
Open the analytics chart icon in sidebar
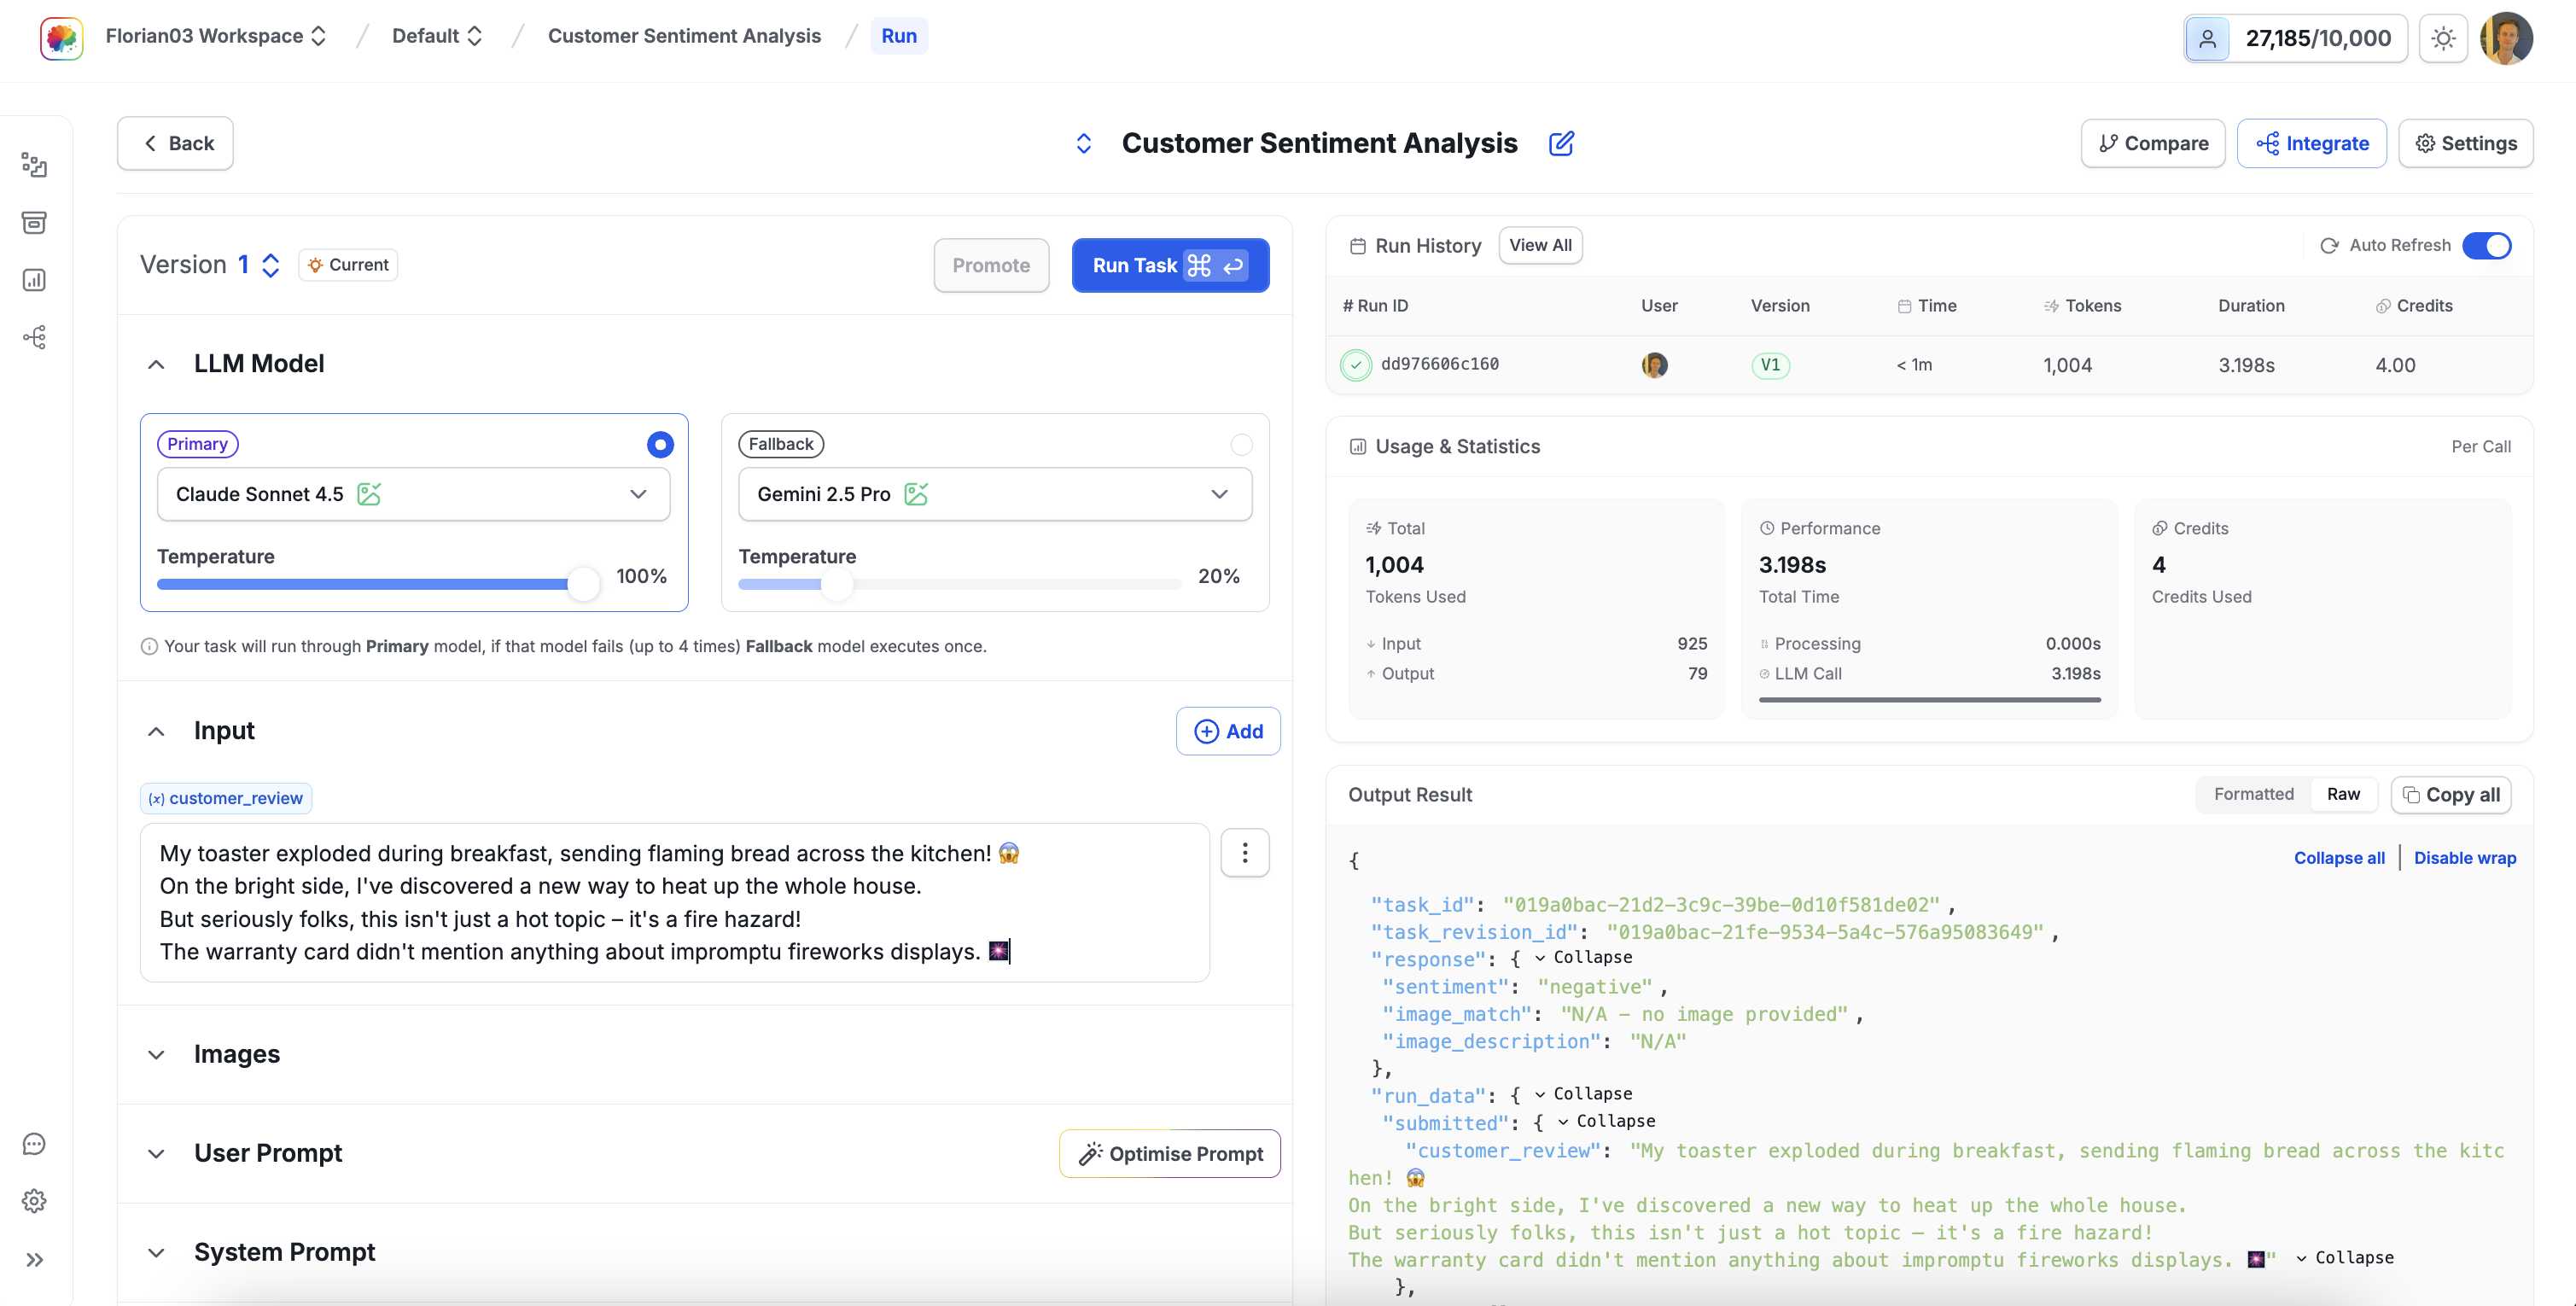pyautogui.click(x=34, y=280)
